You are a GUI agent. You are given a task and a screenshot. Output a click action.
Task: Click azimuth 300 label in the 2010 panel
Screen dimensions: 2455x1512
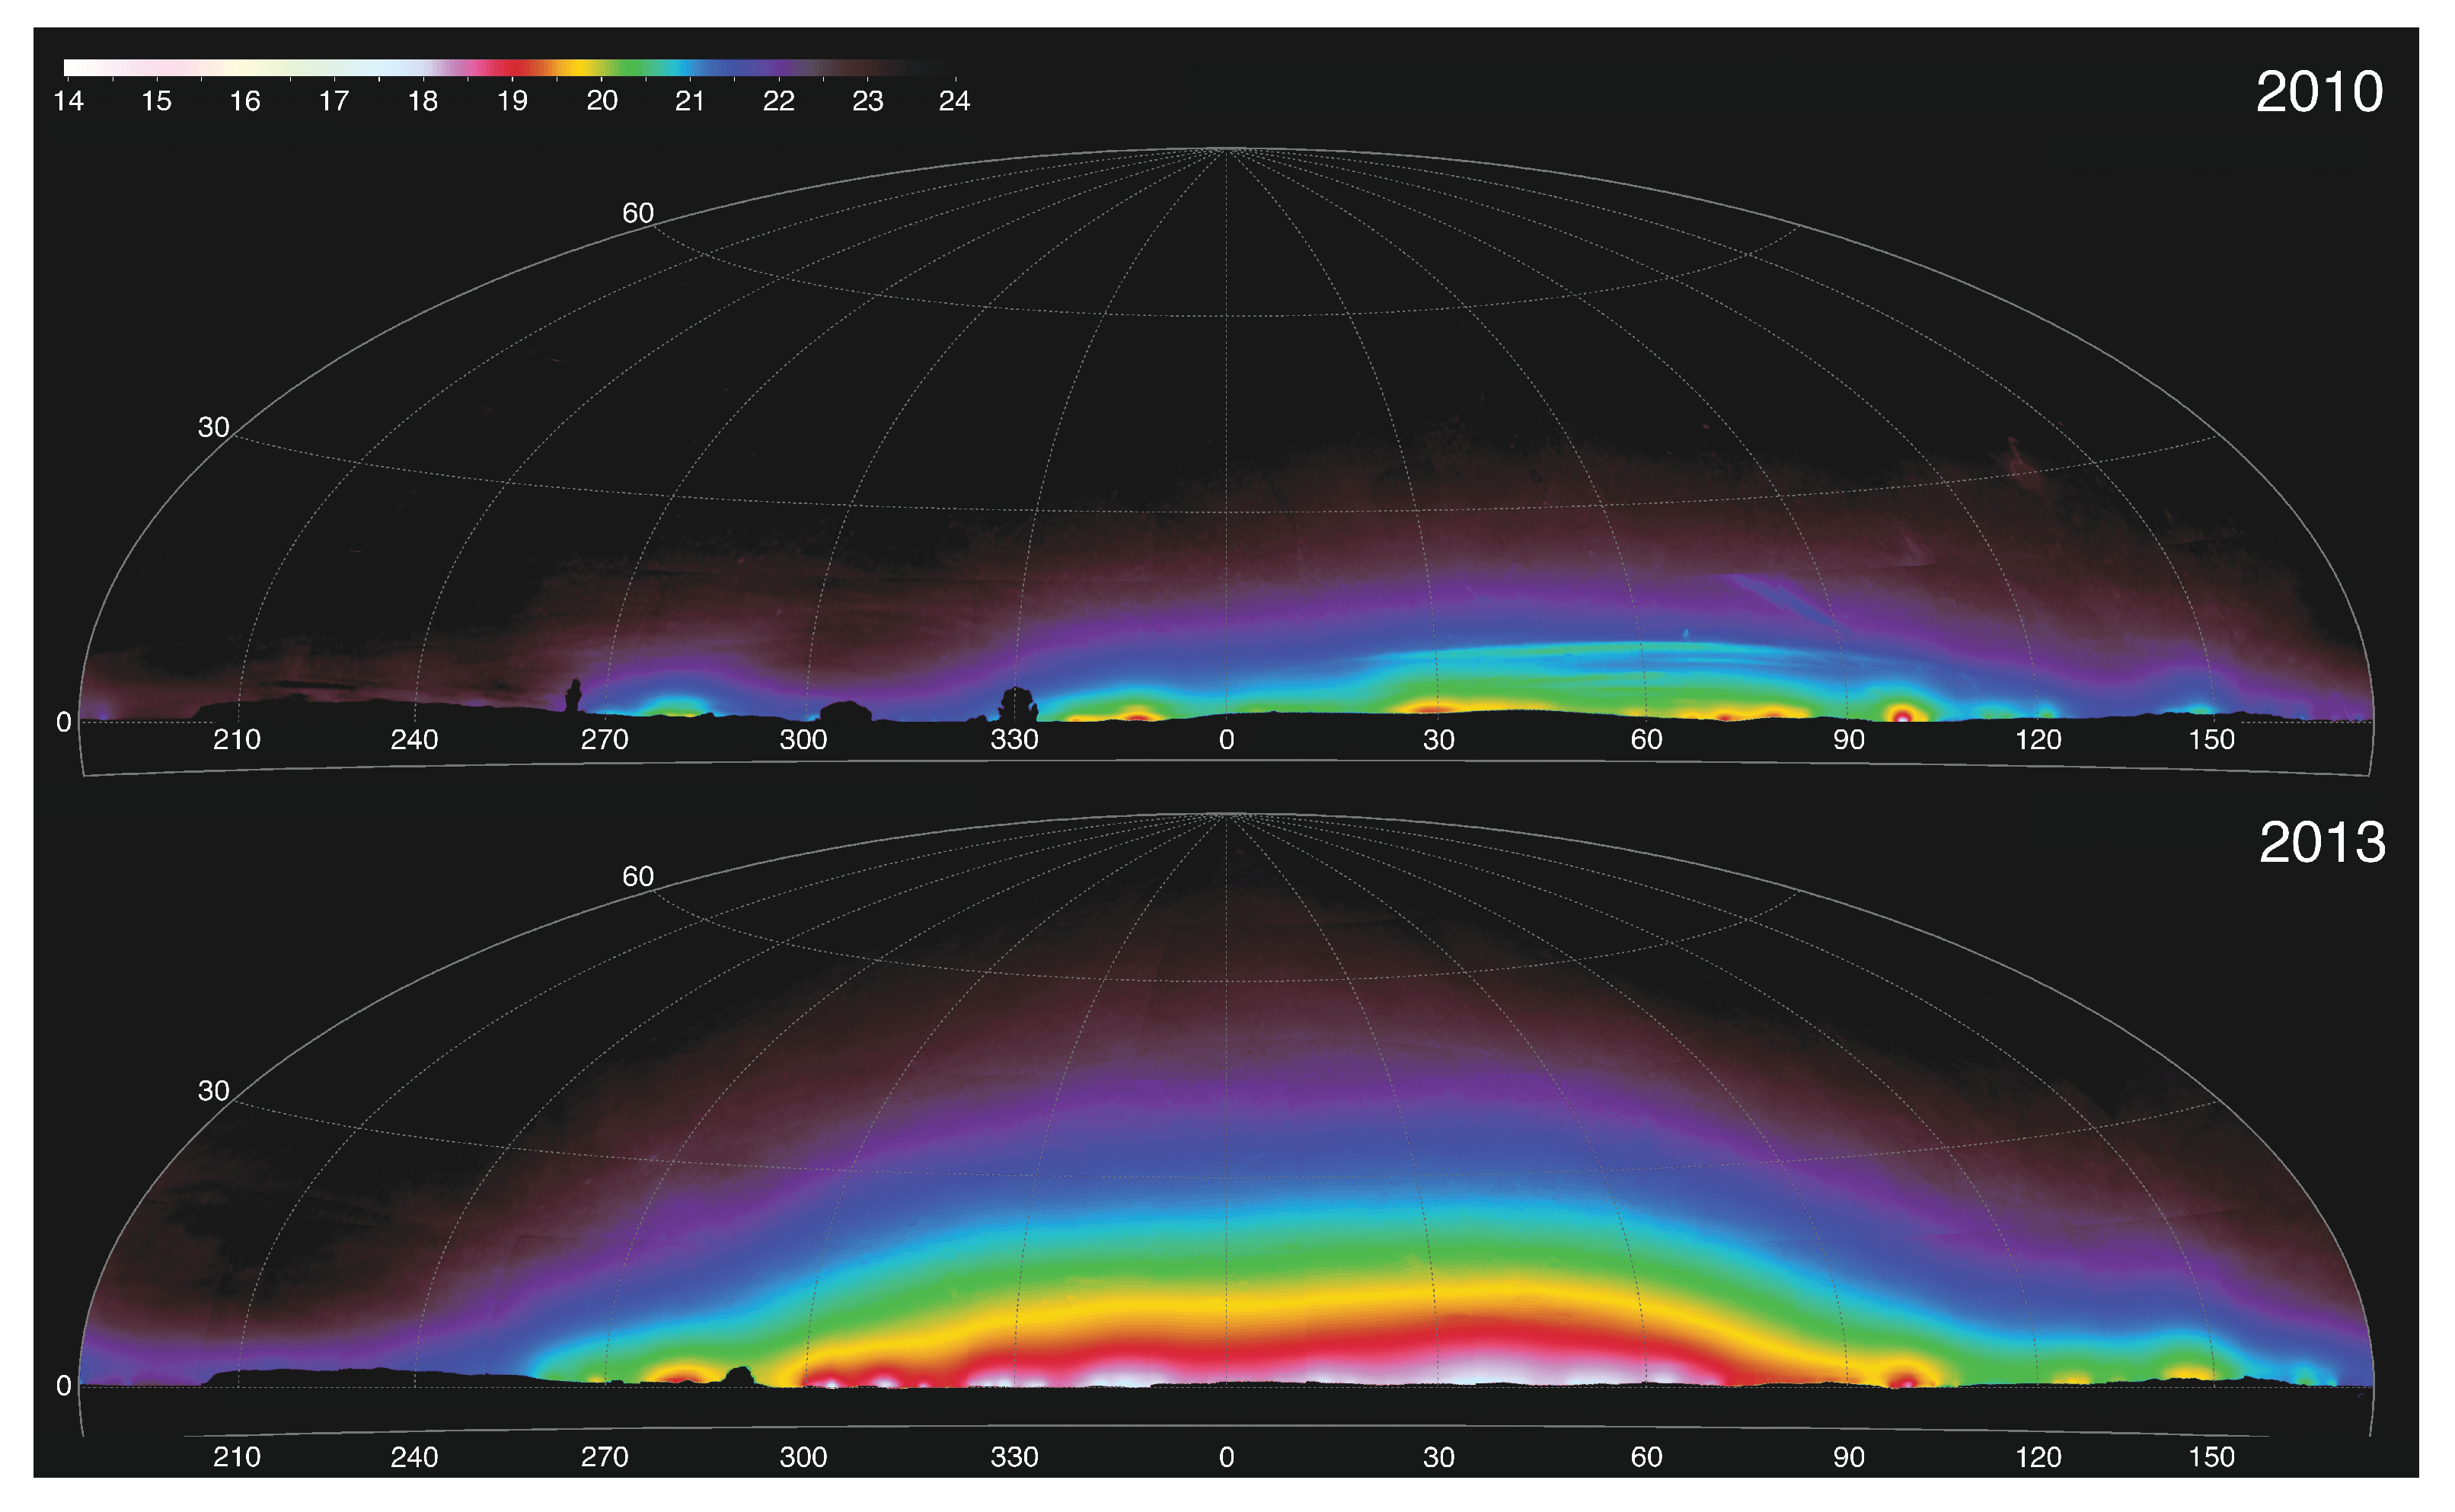[803, 740]
